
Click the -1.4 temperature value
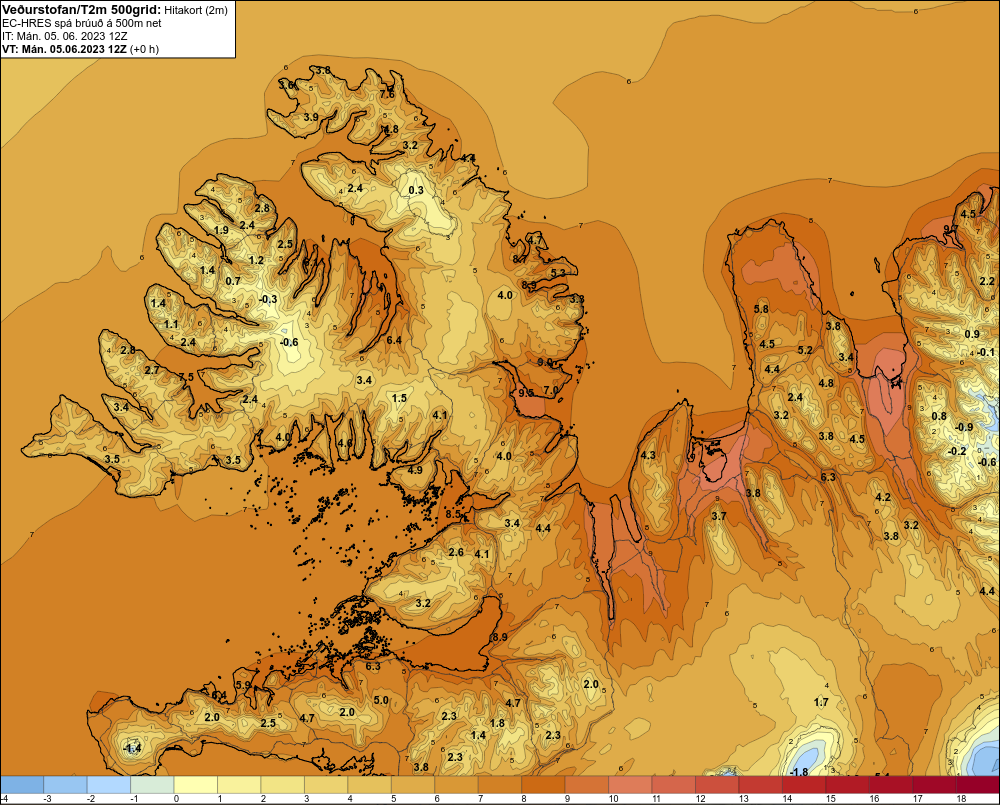[x=131, y=748]
